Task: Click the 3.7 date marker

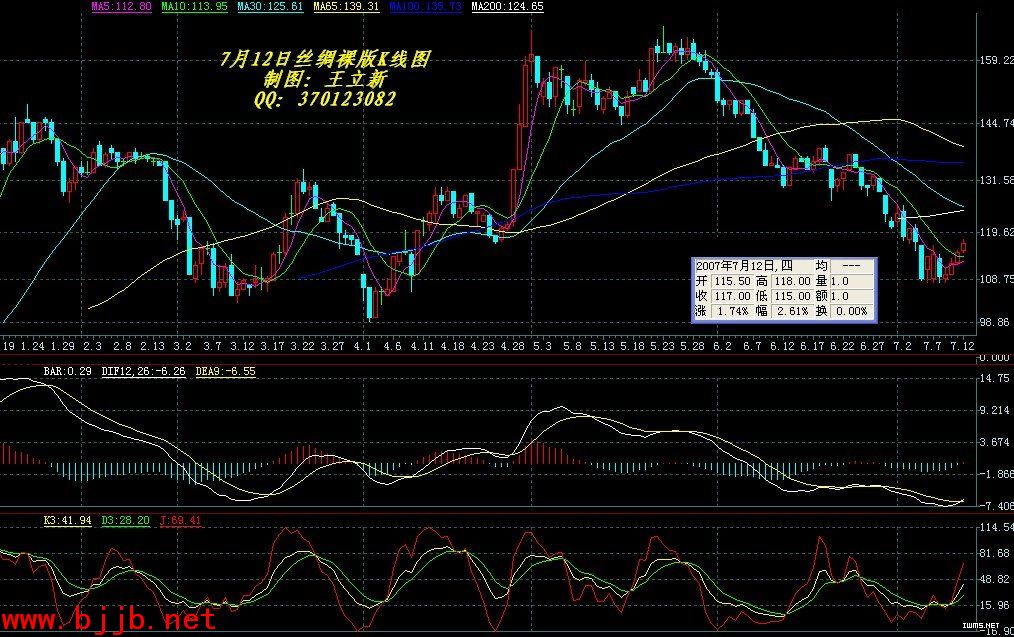Action: [213, 346]
